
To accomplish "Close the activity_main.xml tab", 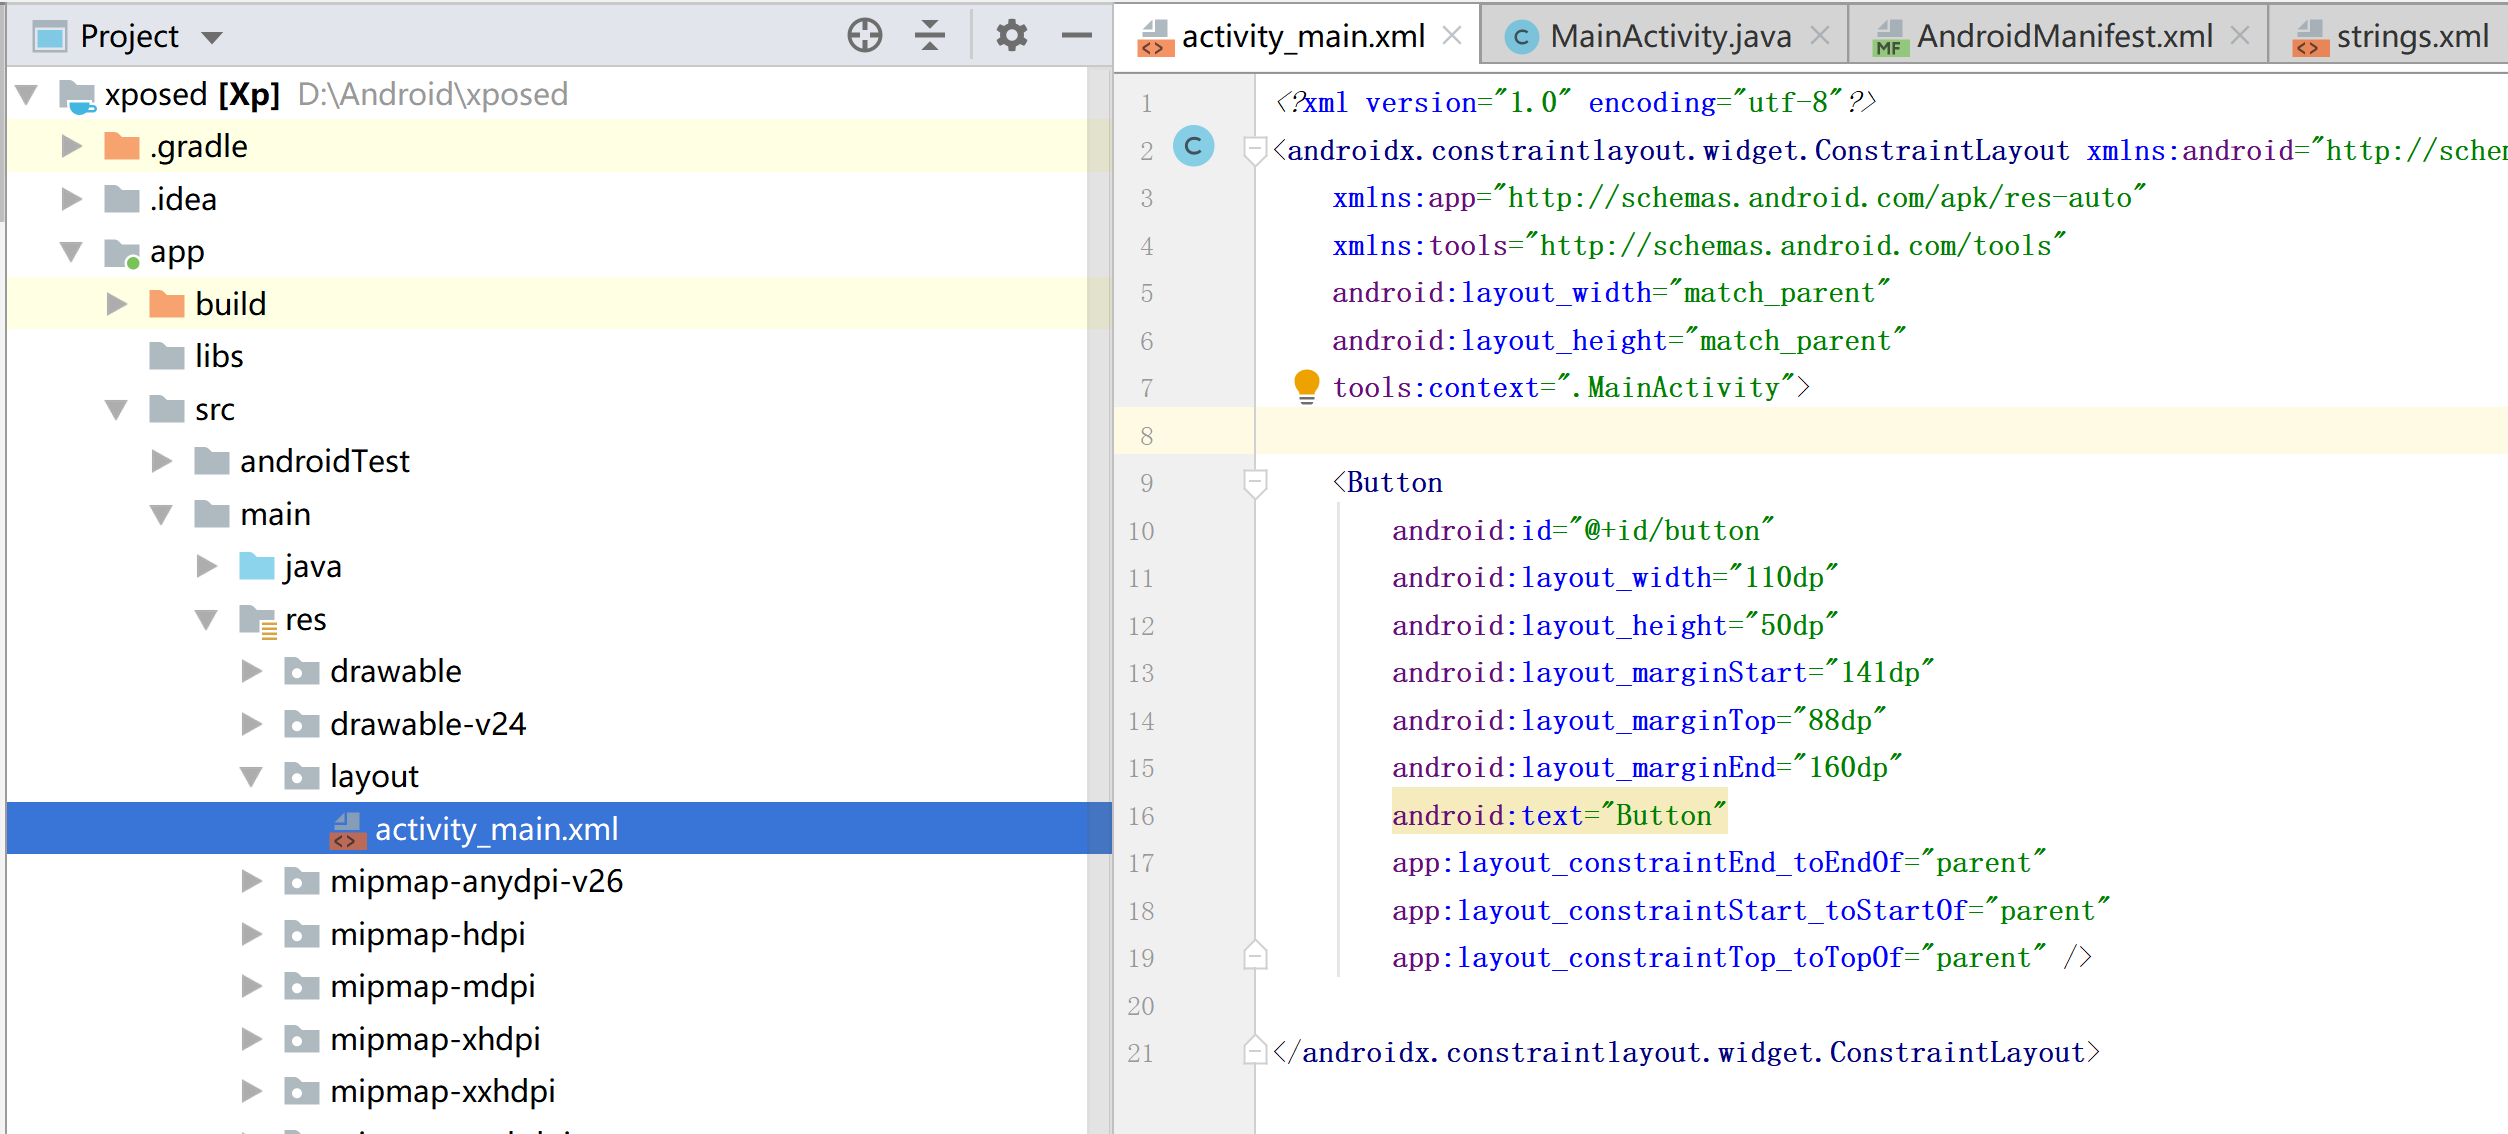I will tap(1452, 36).
